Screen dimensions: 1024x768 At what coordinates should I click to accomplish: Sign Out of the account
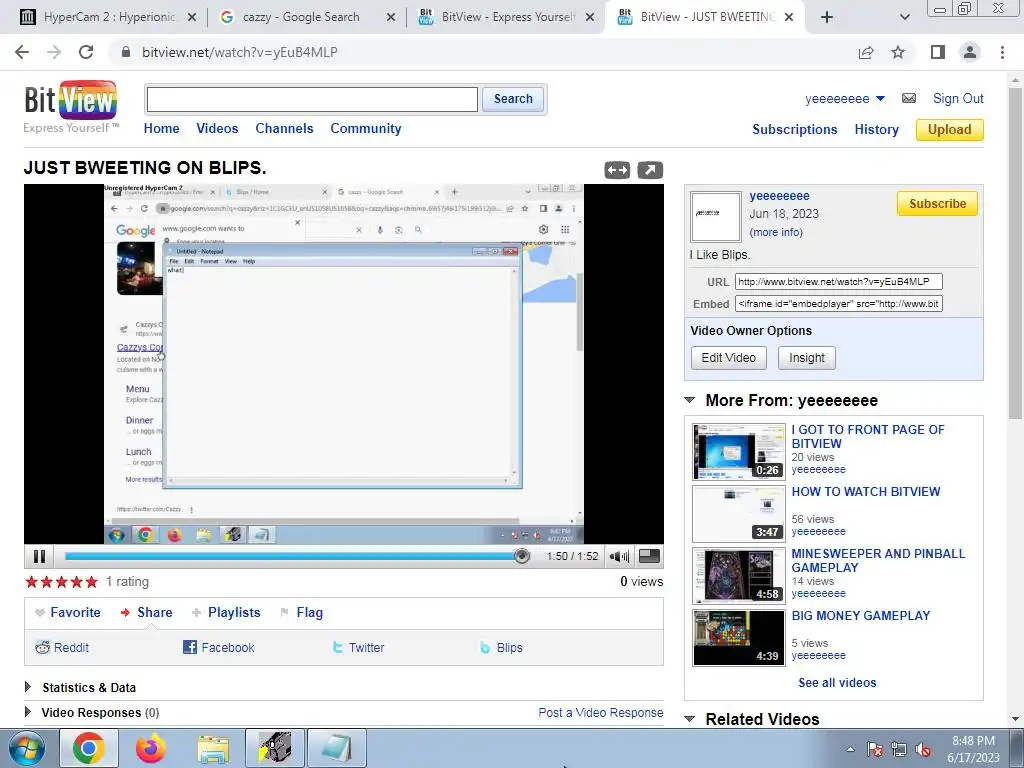[958, 99]
